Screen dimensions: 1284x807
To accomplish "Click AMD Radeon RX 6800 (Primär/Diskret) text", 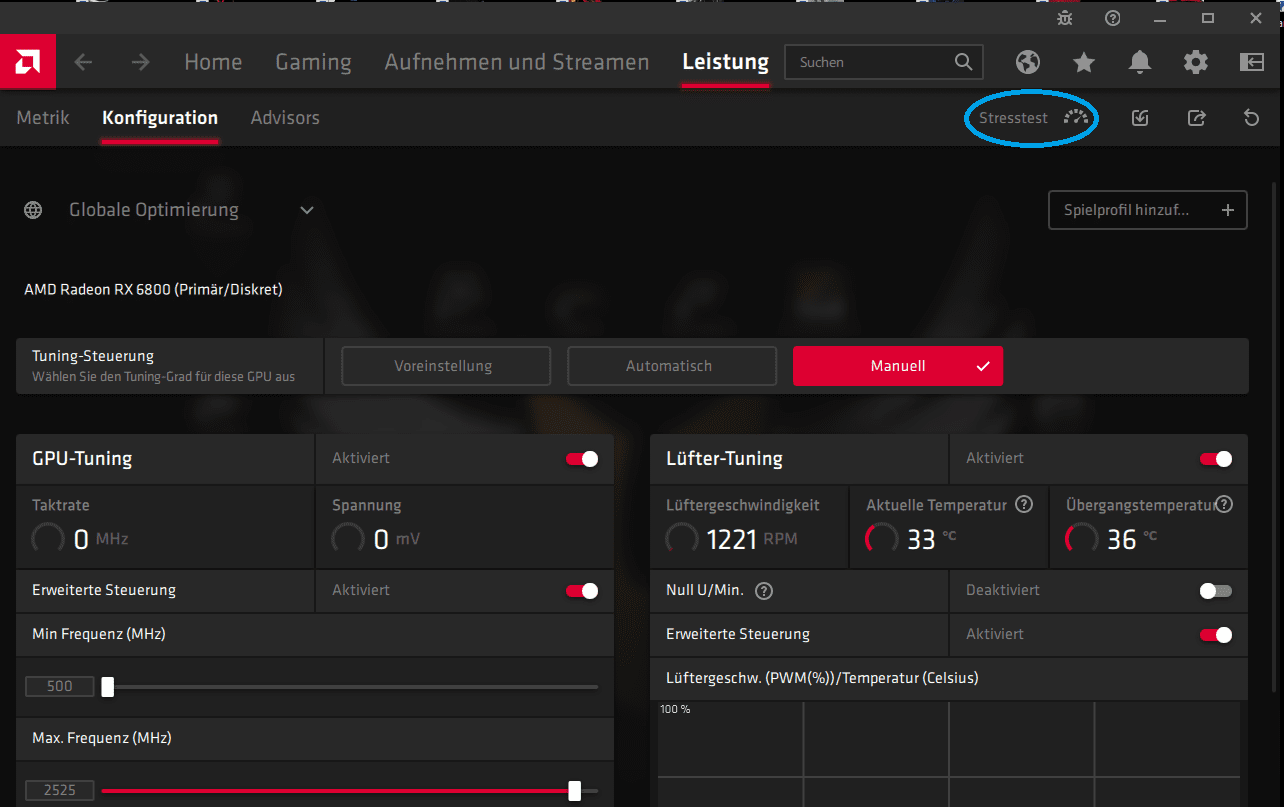I will coord(153,290).
